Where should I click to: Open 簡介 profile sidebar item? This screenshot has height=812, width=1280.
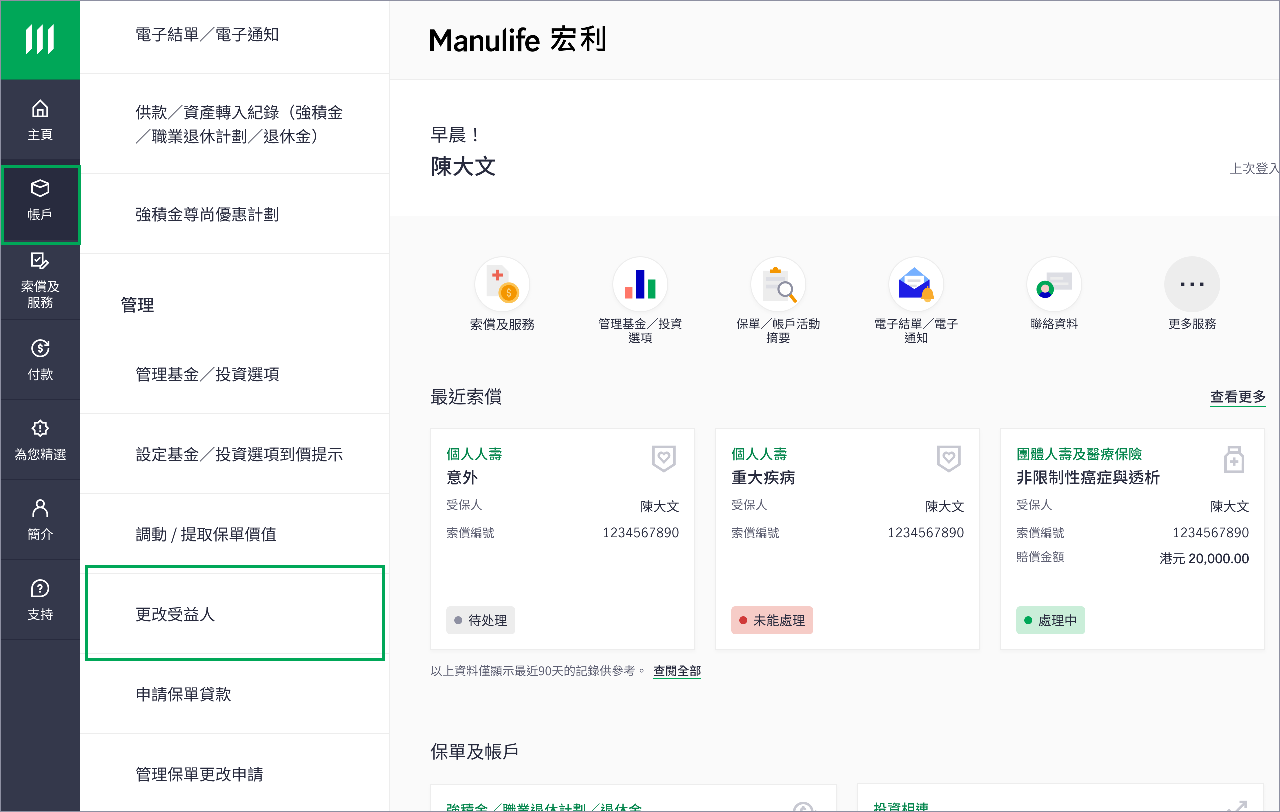(40, 520)
